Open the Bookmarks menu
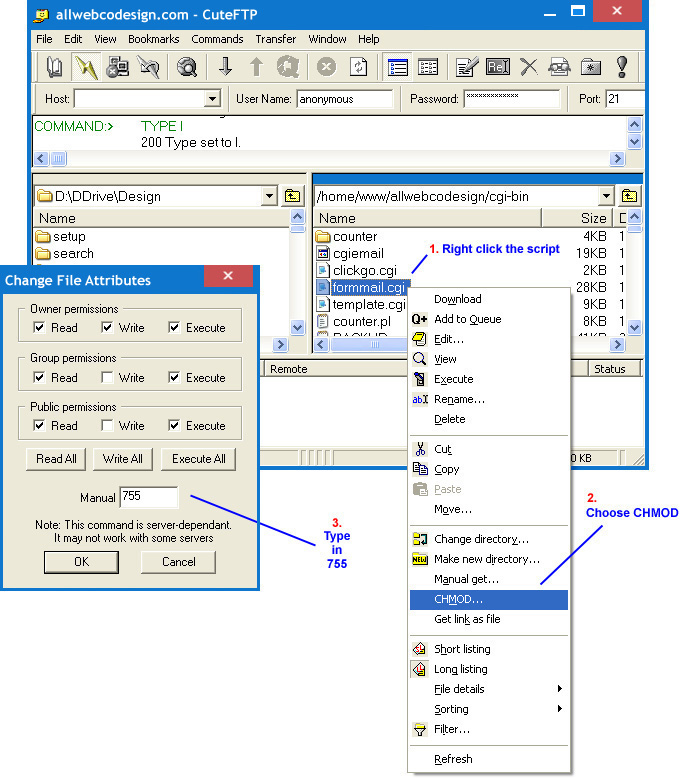Viewport: 681px width, 778px height. [152, 39]
